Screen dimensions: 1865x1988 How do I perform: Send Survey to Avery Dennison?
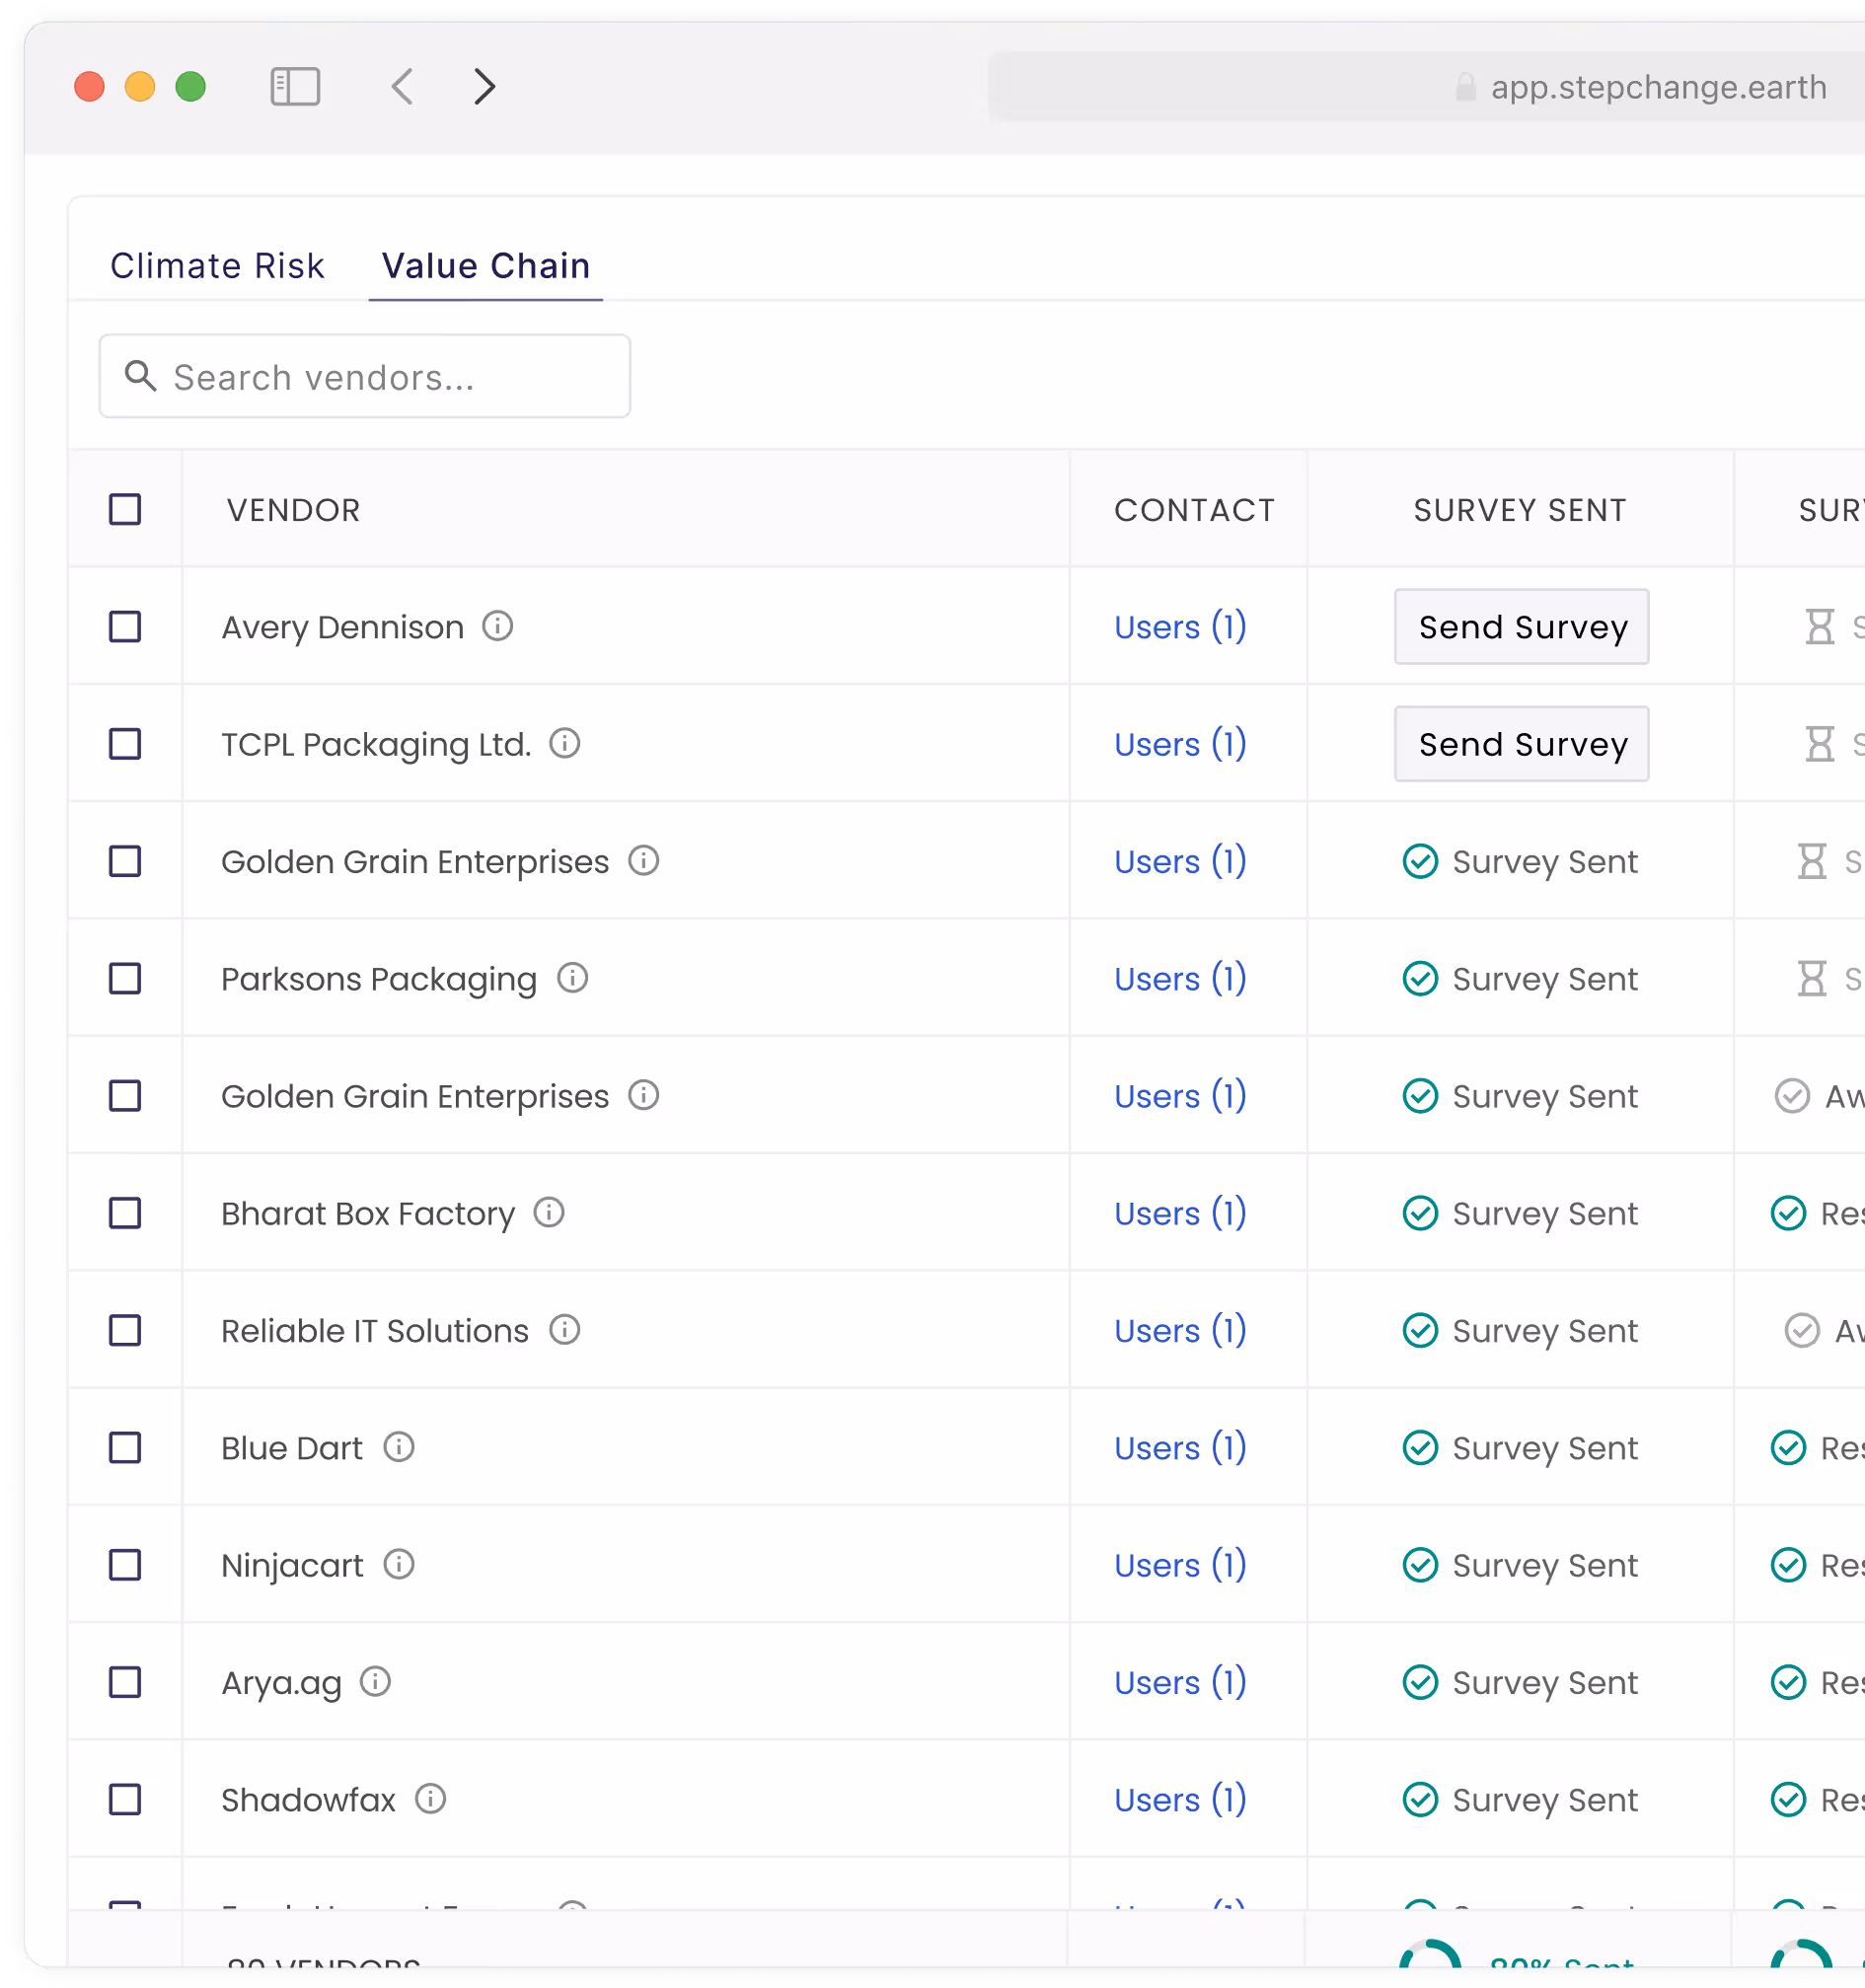pos(1522,627)
